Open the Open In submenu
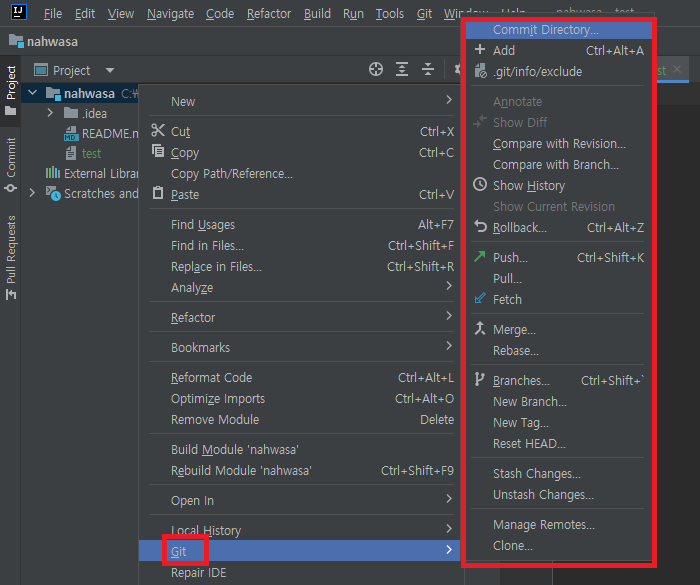Screen dimensions: 700x585 pyautogui.click(x=301, y=501)
